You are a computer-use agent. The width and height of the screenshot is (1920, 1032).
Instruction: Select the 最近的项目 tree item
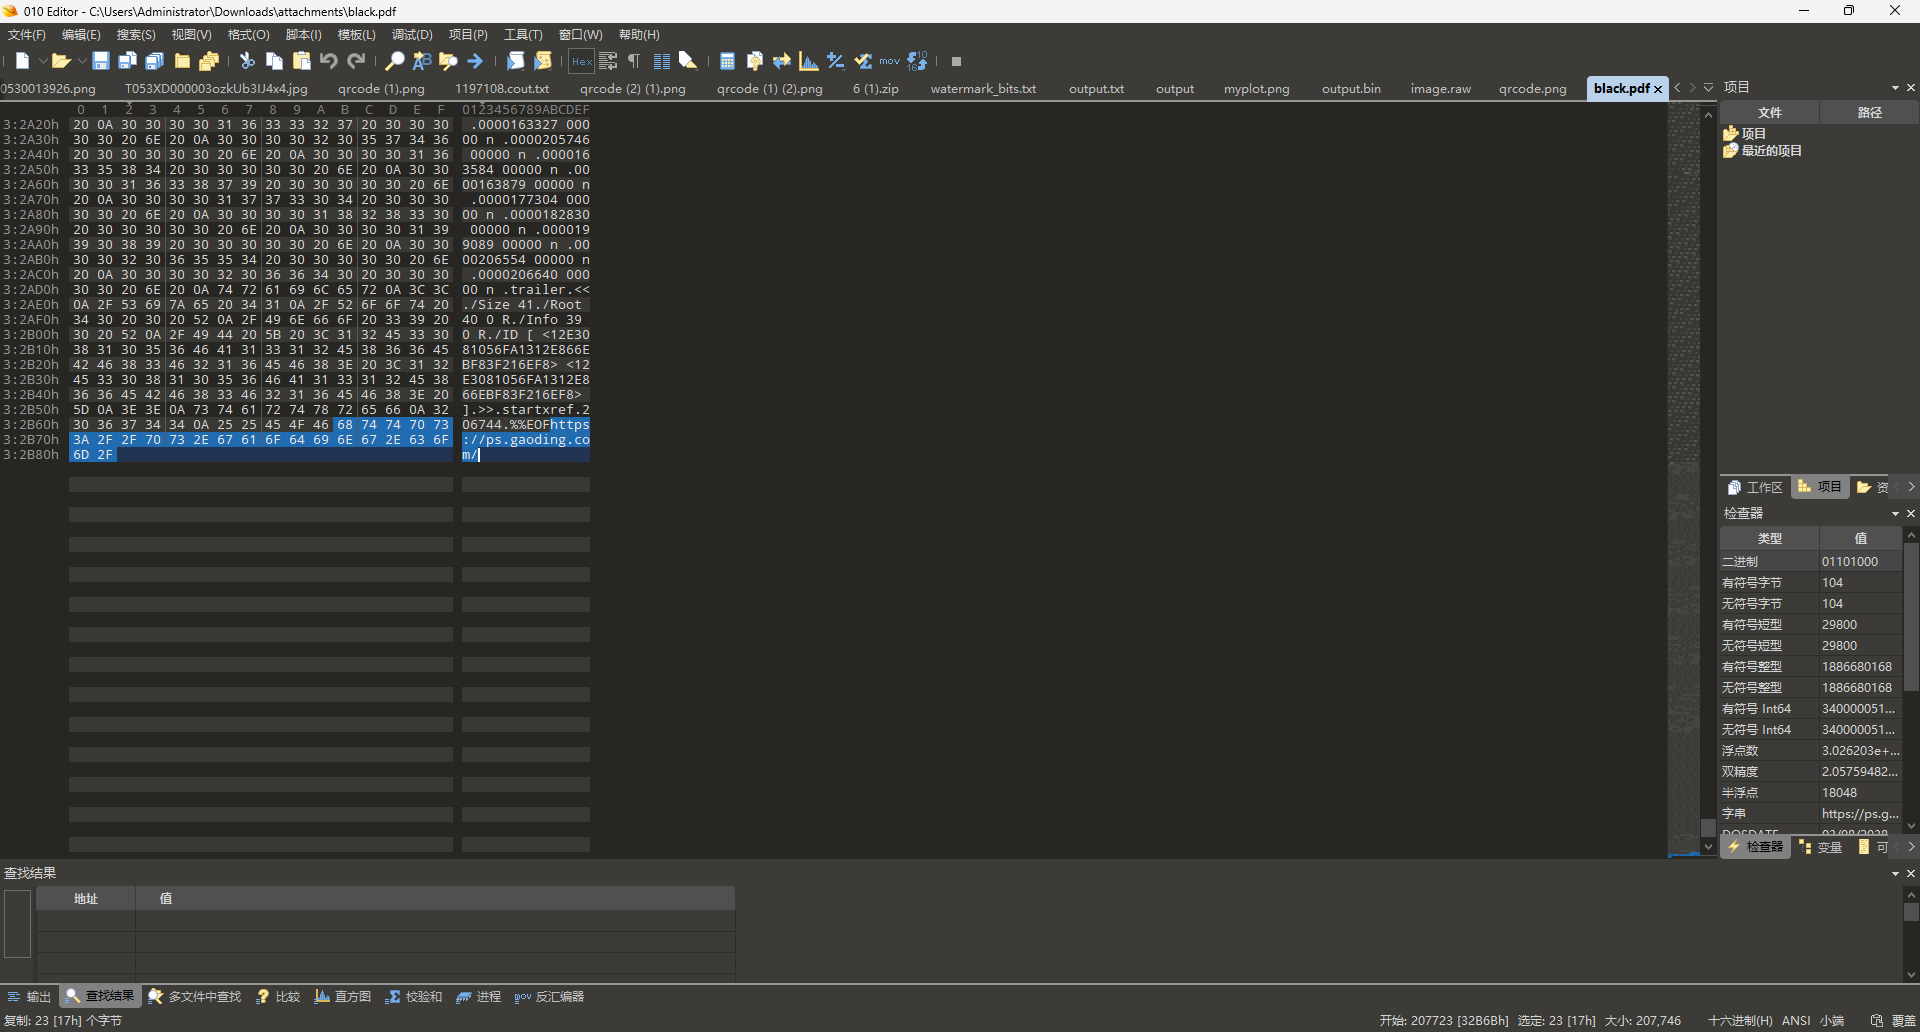coord(1770,151)
